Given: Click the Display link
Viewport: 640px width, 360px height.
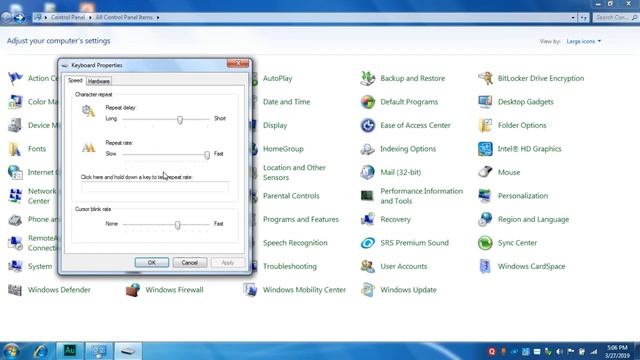Looking at the screenshot, I should 275,125.
